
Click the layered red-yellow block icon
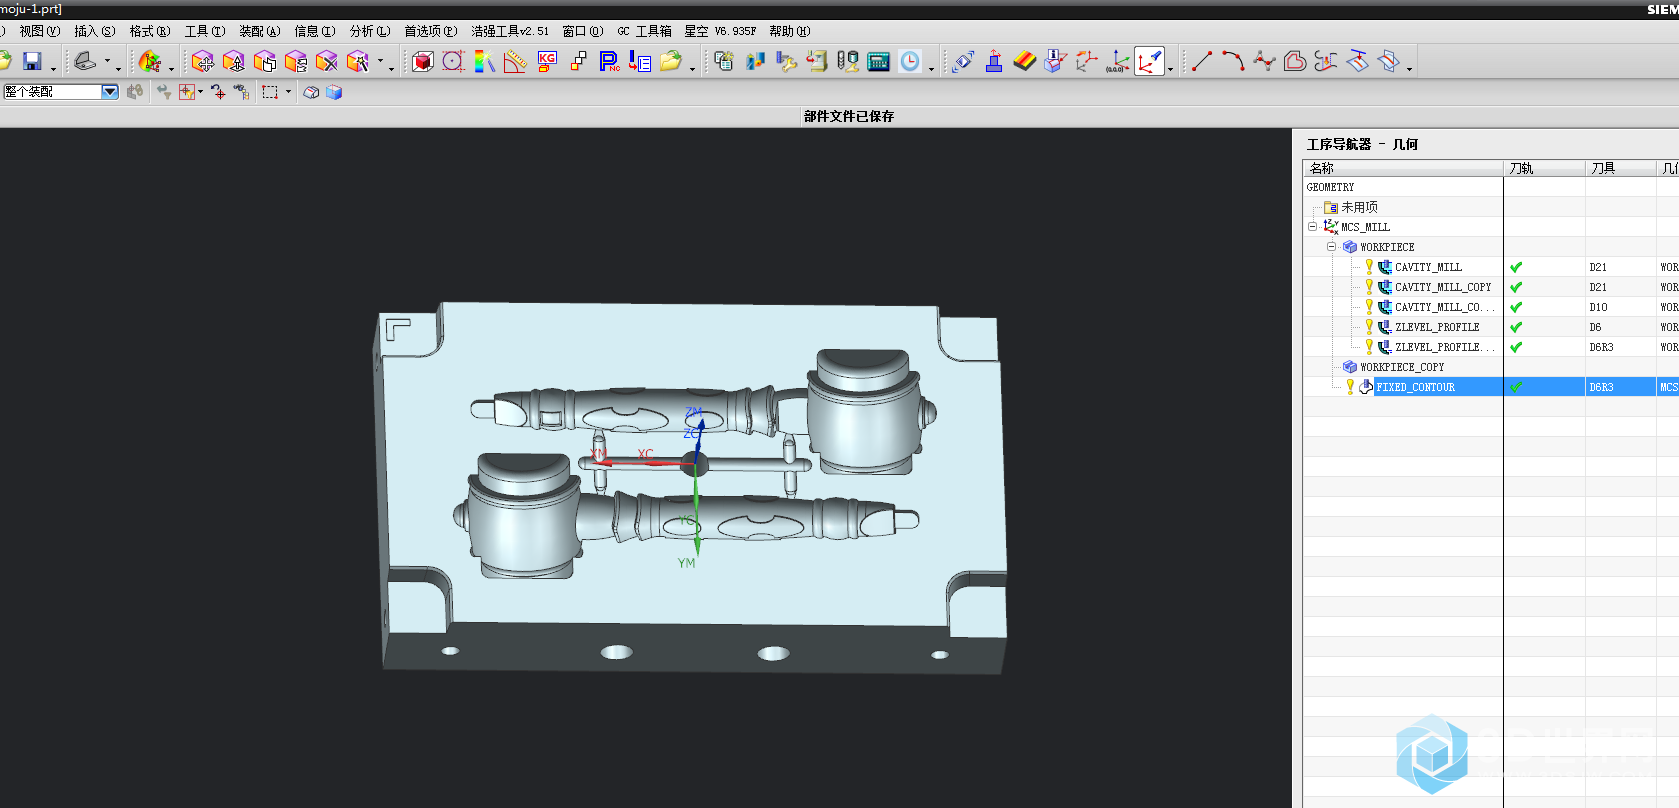coord(1024,62)
